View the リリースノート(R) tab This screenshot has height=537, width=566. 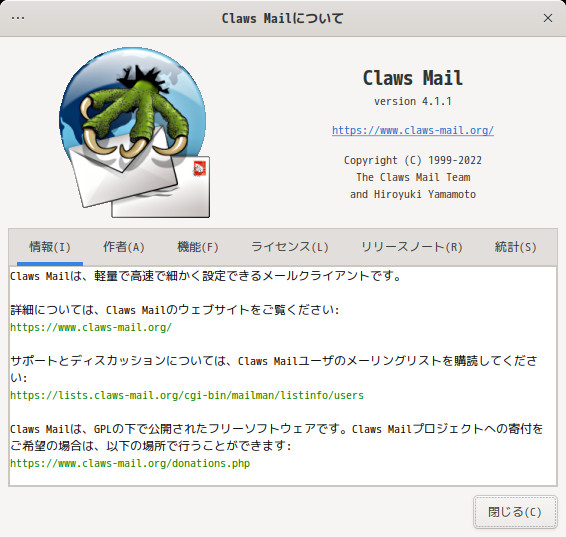point(412,247)
